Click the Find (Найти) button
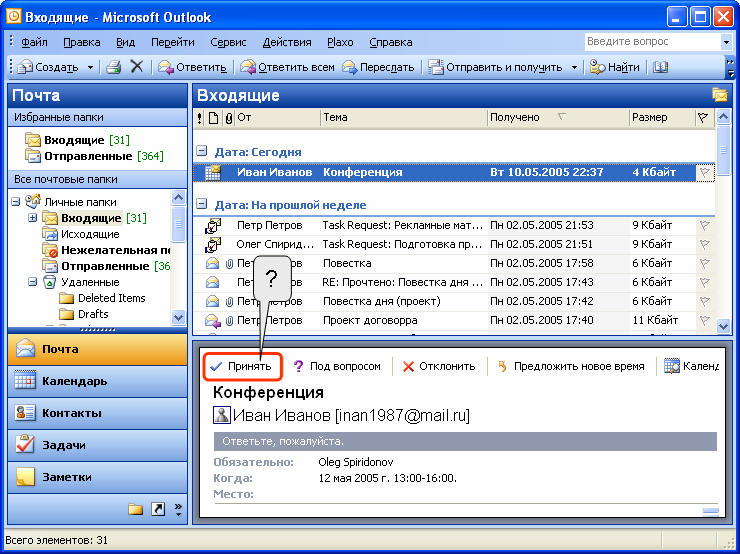The image size is (740, 554). 615,67
